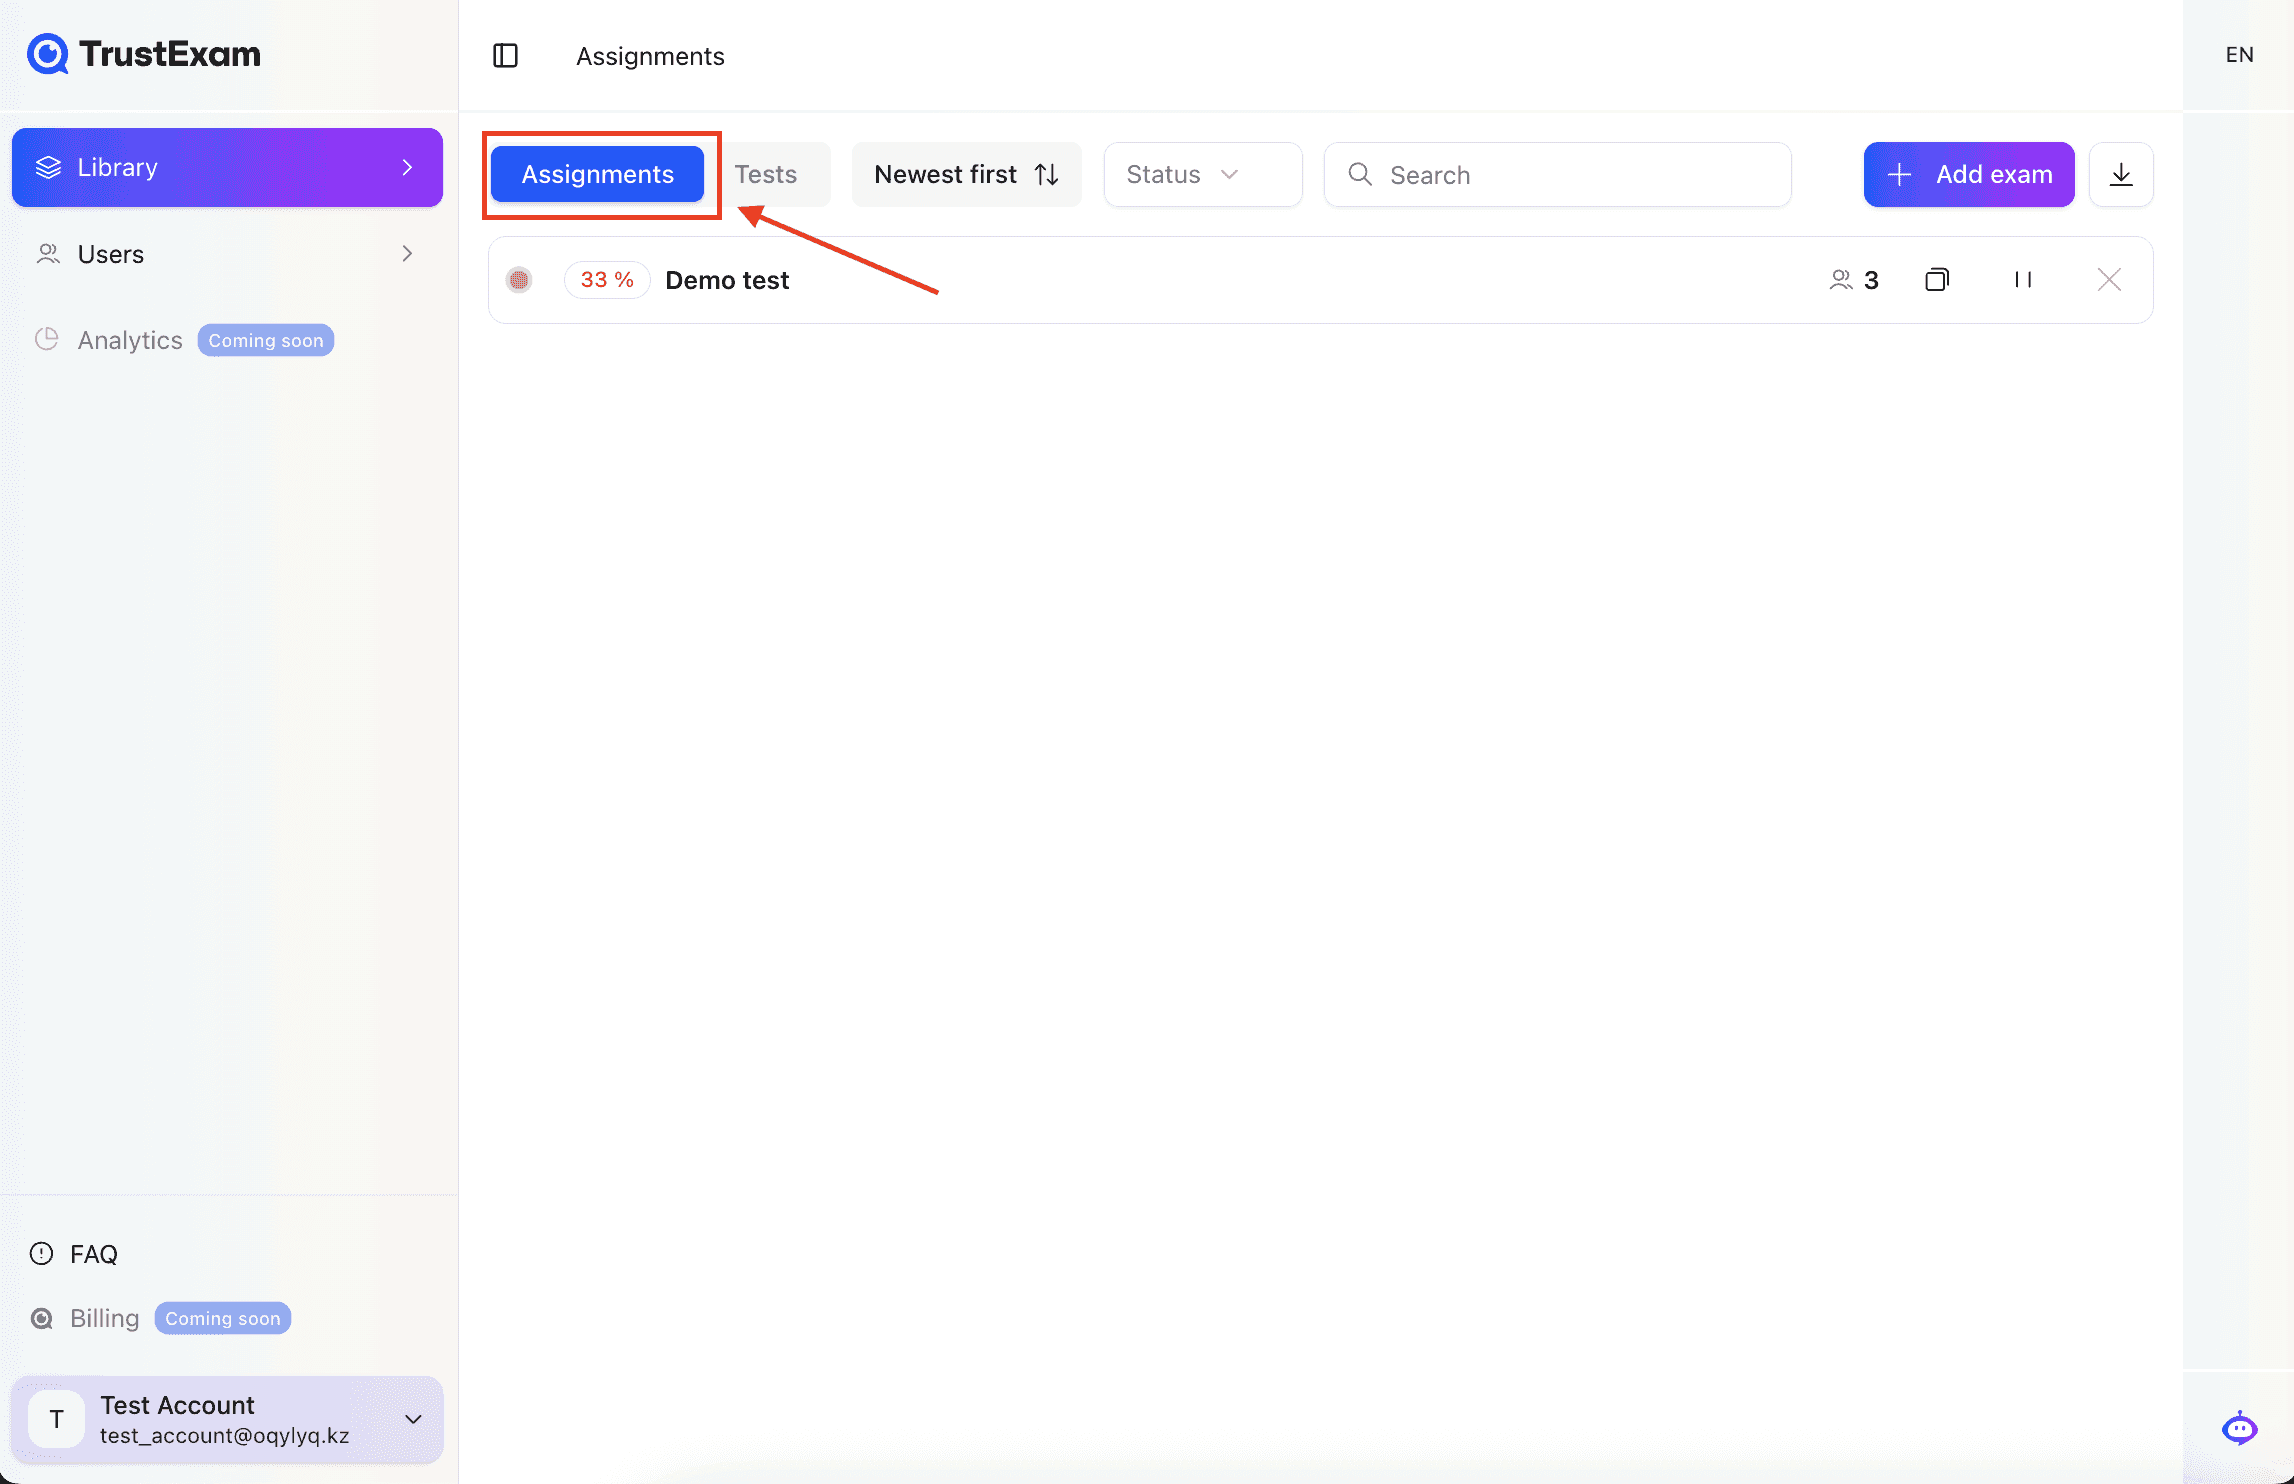Image resolution: width=2294 pixels, height=1484 pixels.
Task: Open the Users section
Action: click(227, 254)
